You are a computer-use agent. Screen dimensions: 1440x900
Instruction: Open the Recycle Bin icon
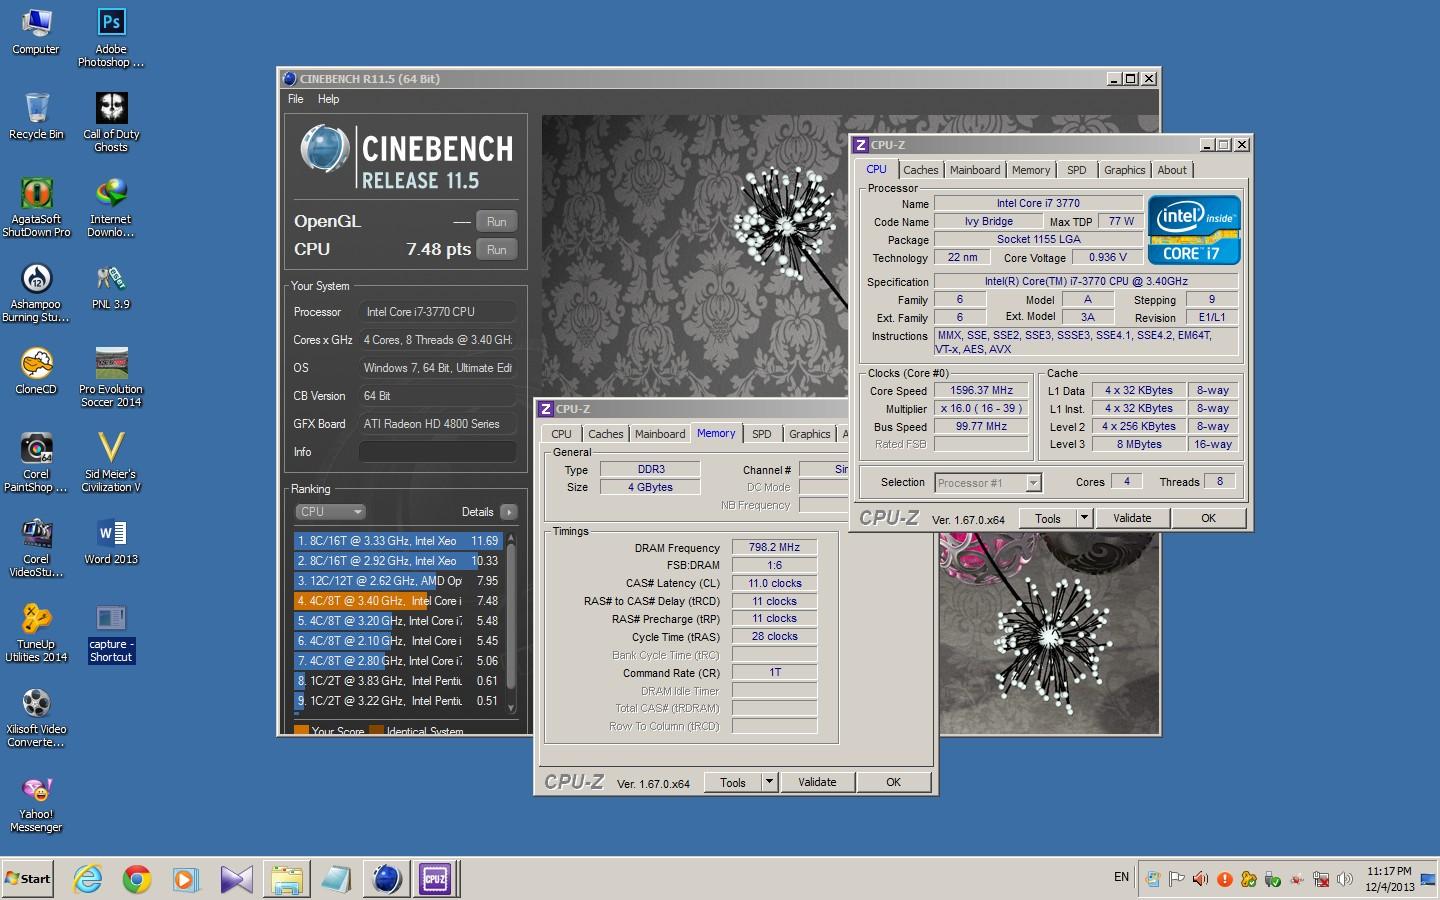pyautogui.click(x=36, y=116)
